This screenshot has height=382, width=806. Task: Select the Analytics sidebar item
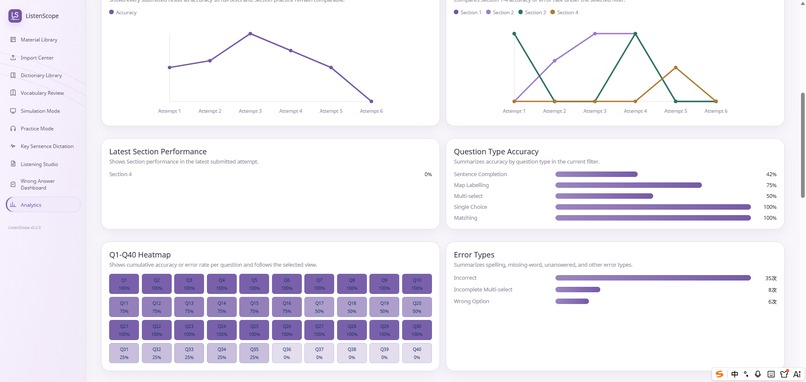click(x=43, y=205)
